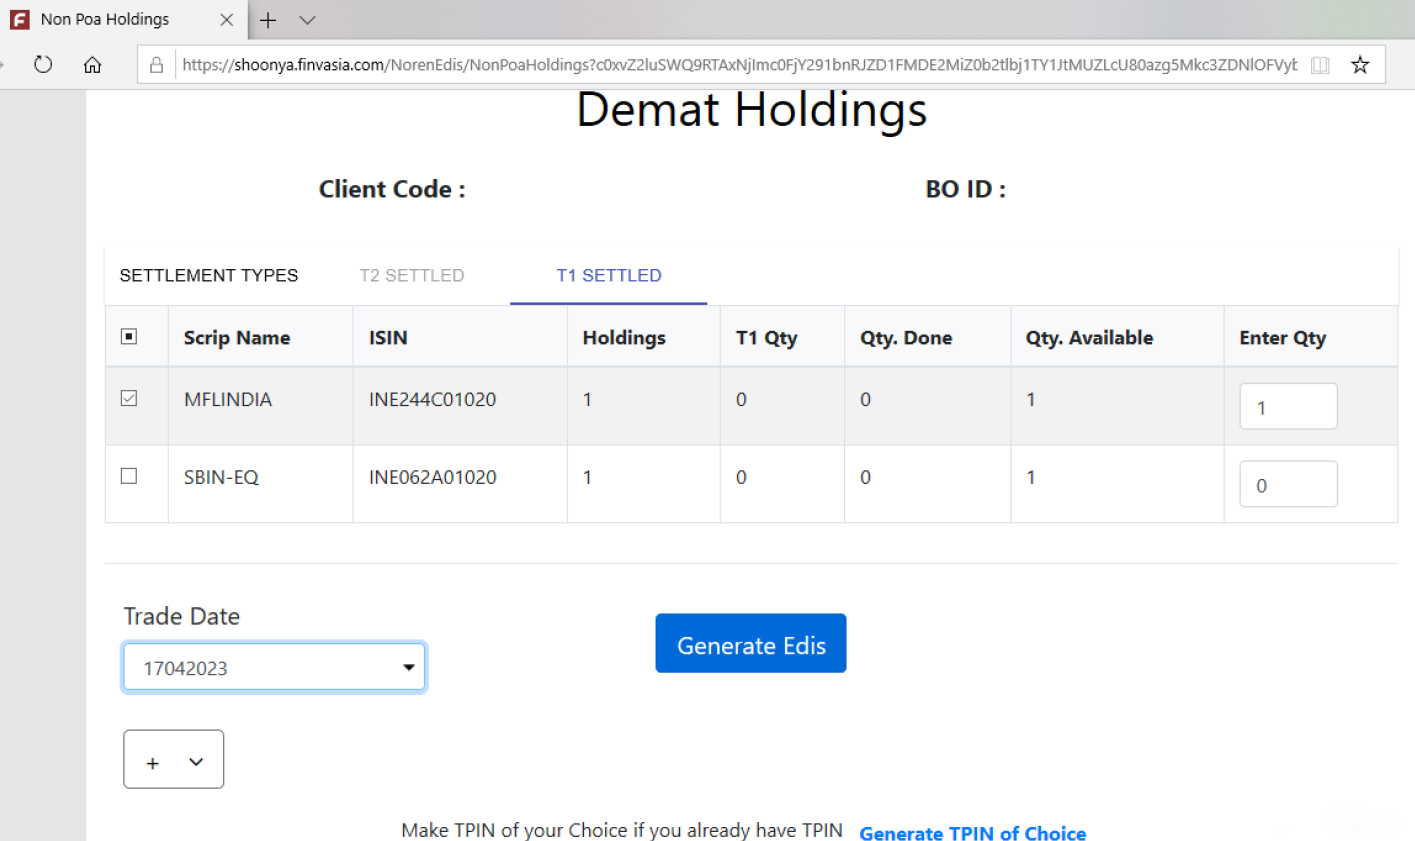Click the Trade Date label
Viewport: 1415px width, 841px height.
182,616
